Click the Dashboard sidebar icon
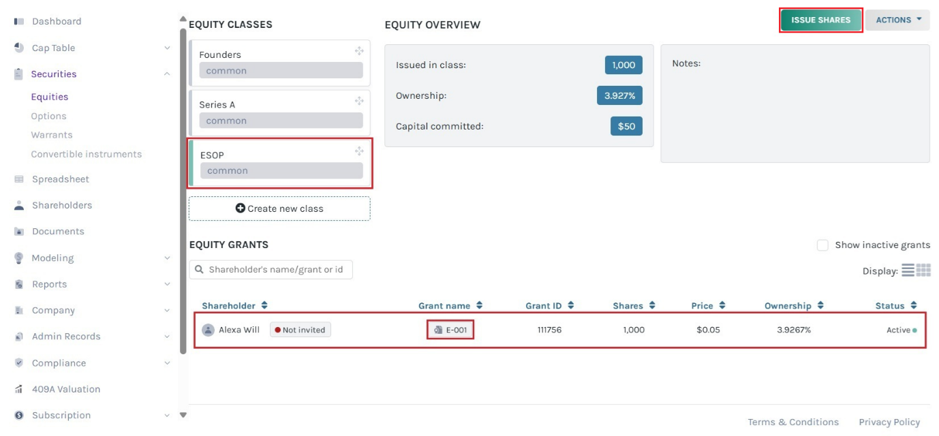Viewport: 939px width, 436px height. [x=19, y=22]
